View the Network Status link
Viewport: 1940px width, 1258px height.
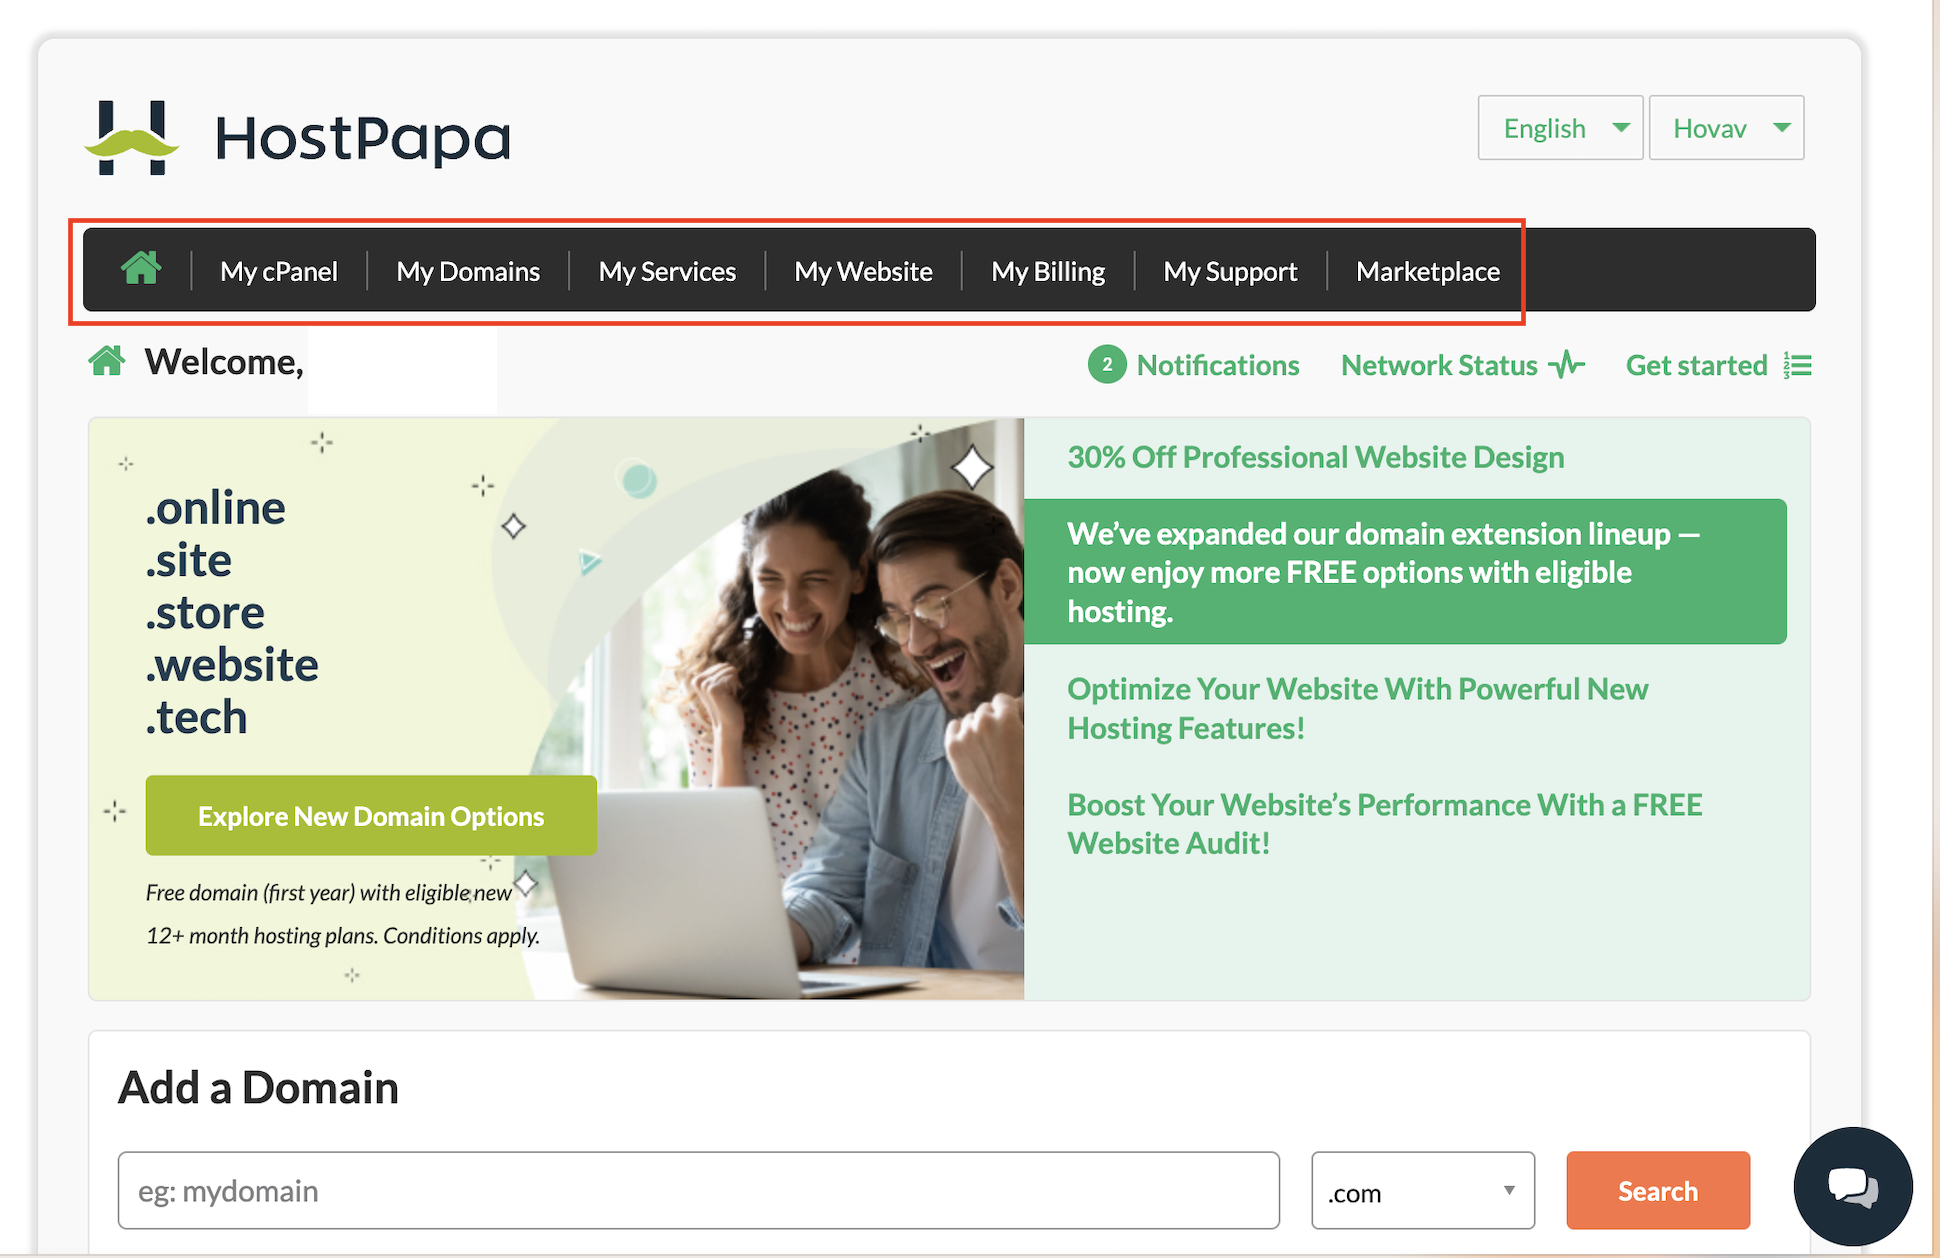[x=1439, y=365]
